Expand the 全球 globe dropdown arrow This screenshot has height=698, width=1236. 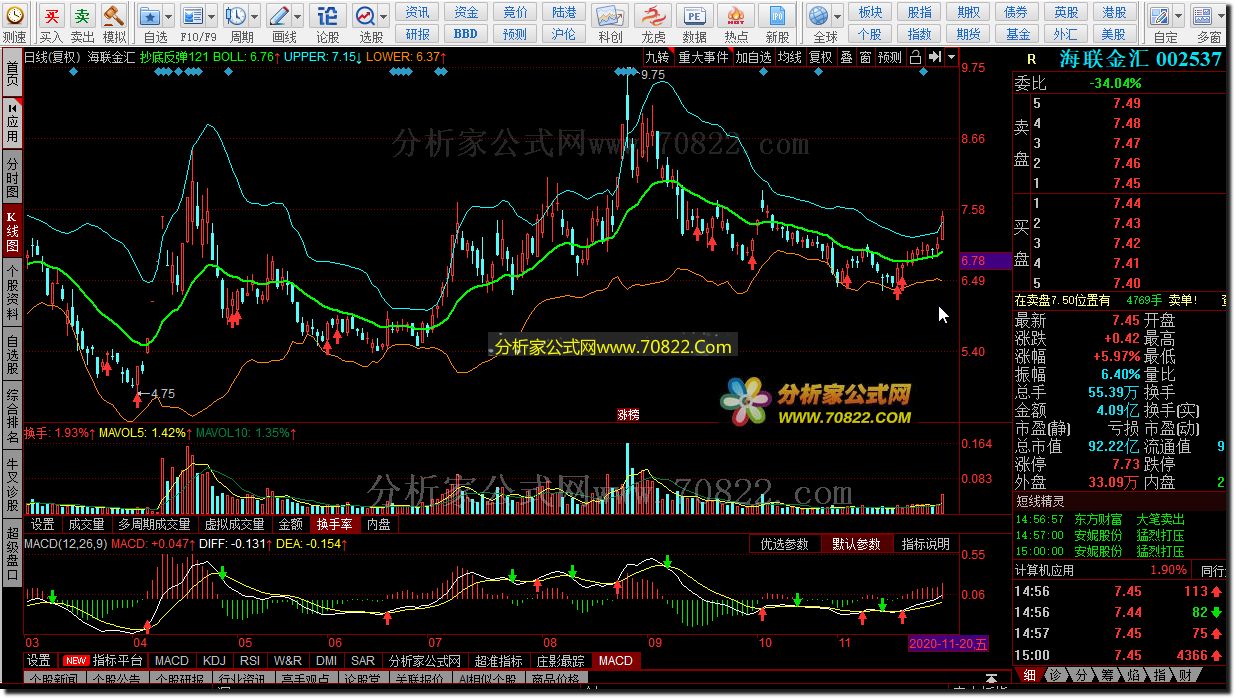click(x=837, y=17)
